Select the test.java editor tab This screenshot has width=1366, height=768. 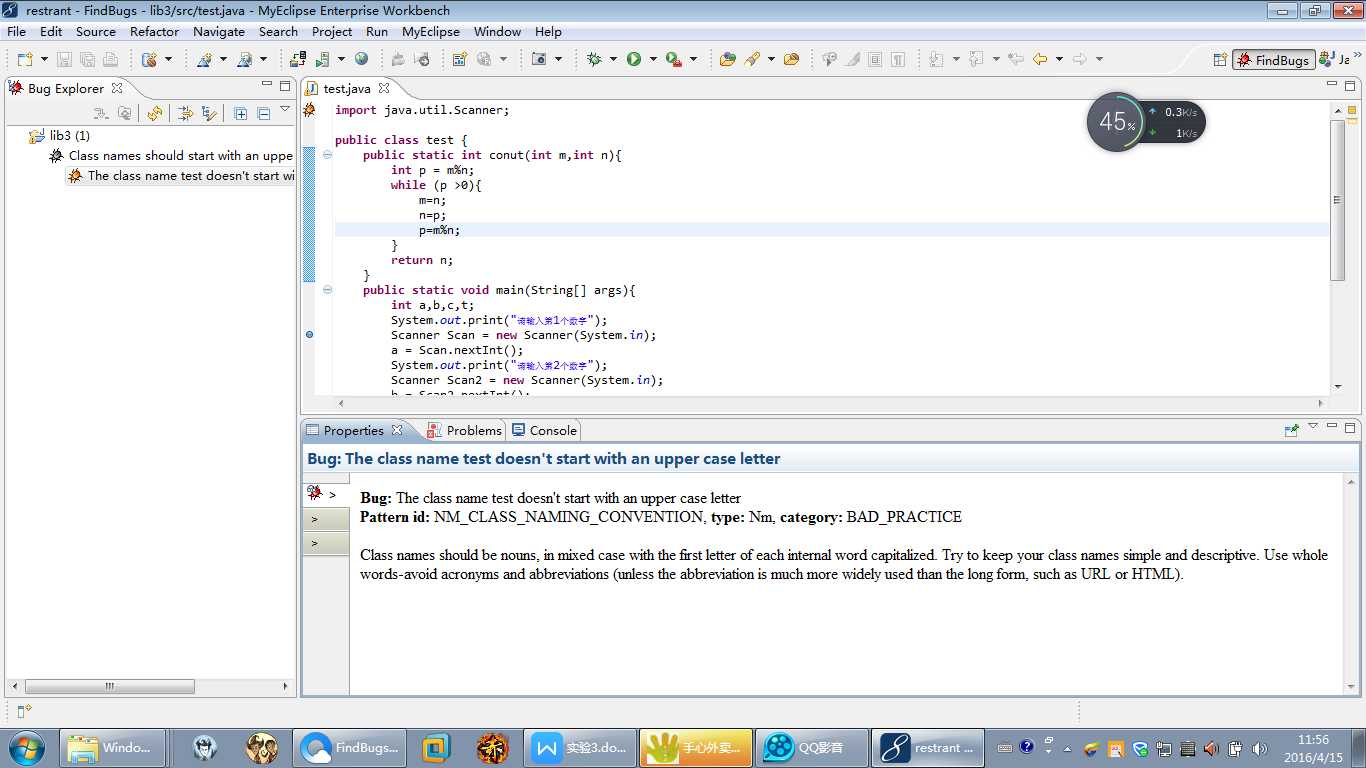(346, 88)
